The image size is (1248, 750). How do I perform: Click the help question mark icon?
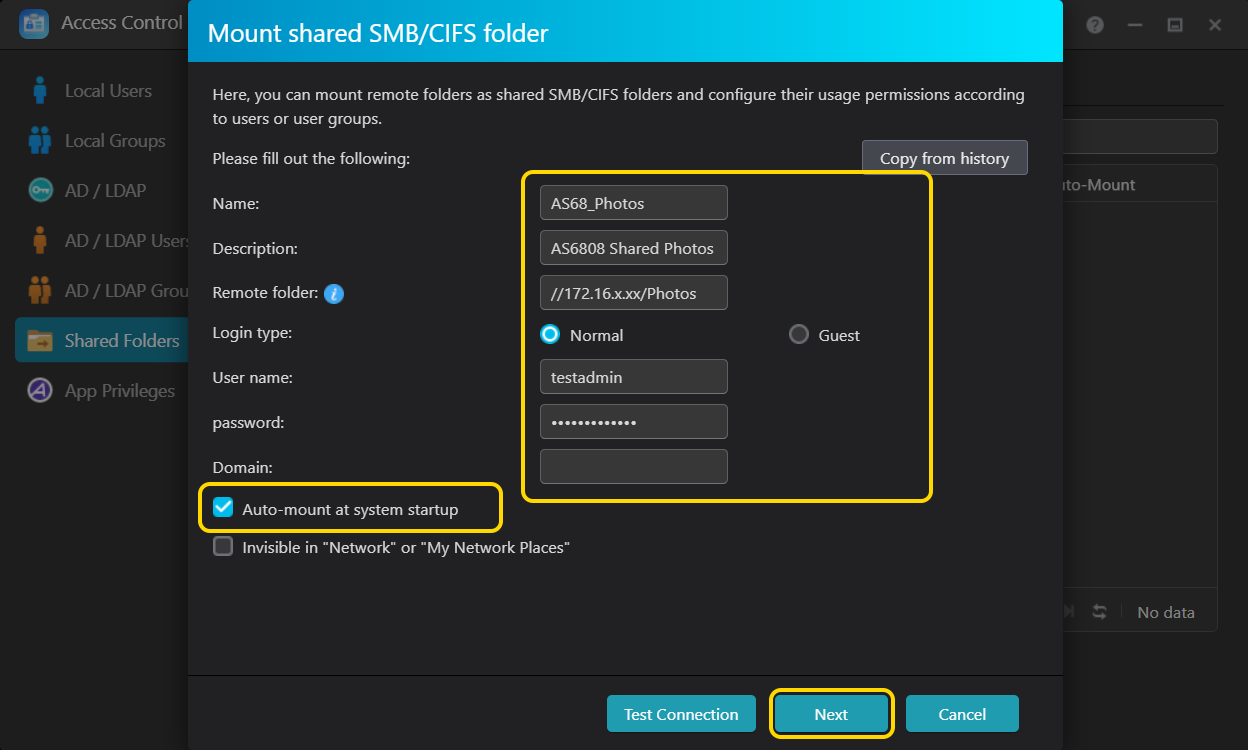coord(1095,25)
